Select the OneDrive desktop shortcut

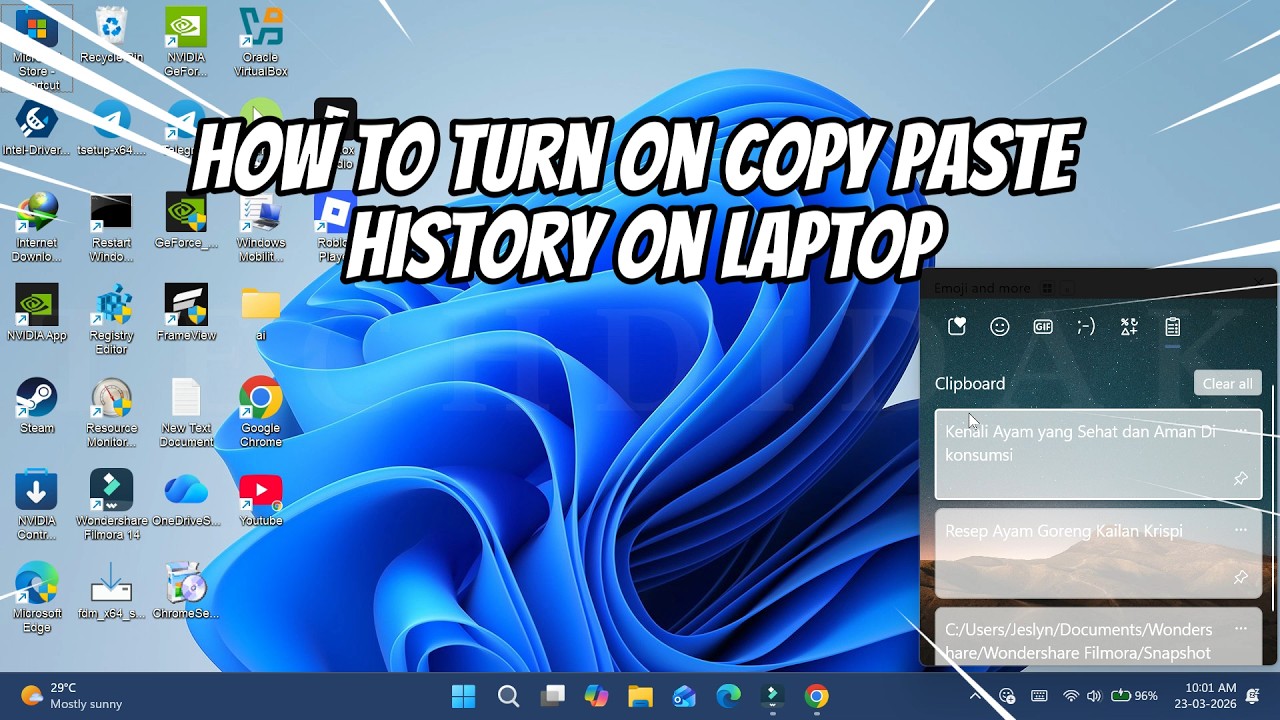point(186,499)
